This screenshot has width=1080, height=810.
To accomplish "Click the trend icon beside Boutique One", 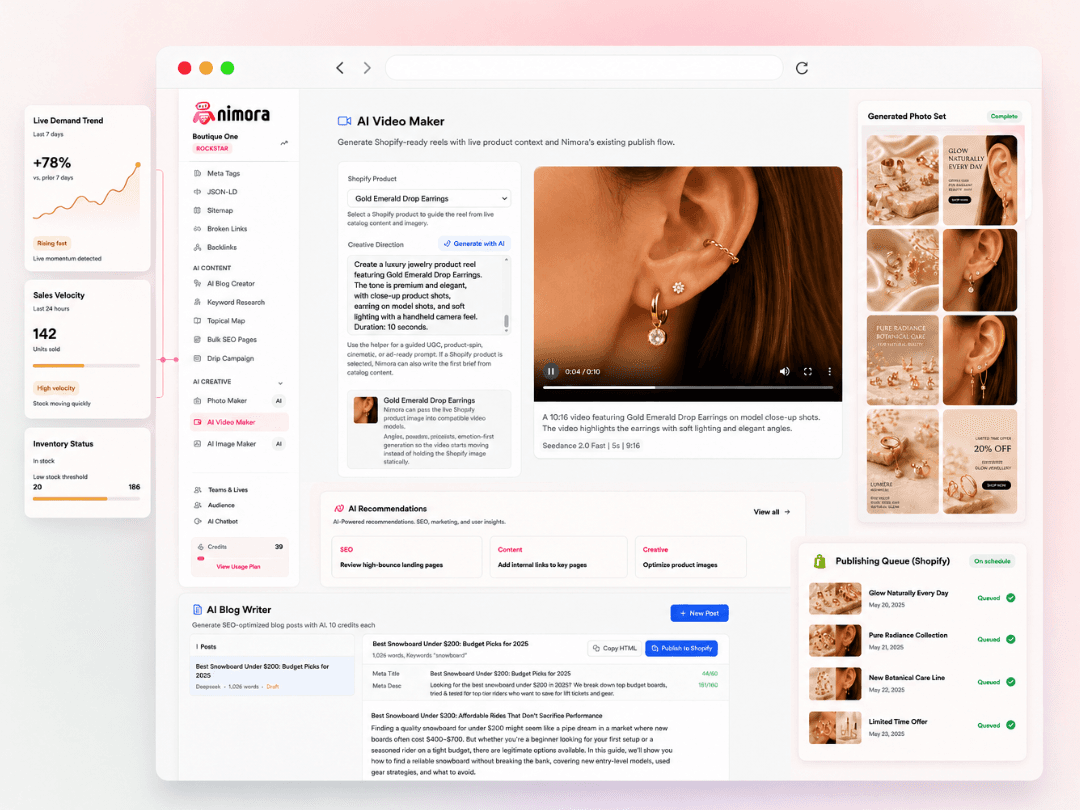I will [284, 143].
